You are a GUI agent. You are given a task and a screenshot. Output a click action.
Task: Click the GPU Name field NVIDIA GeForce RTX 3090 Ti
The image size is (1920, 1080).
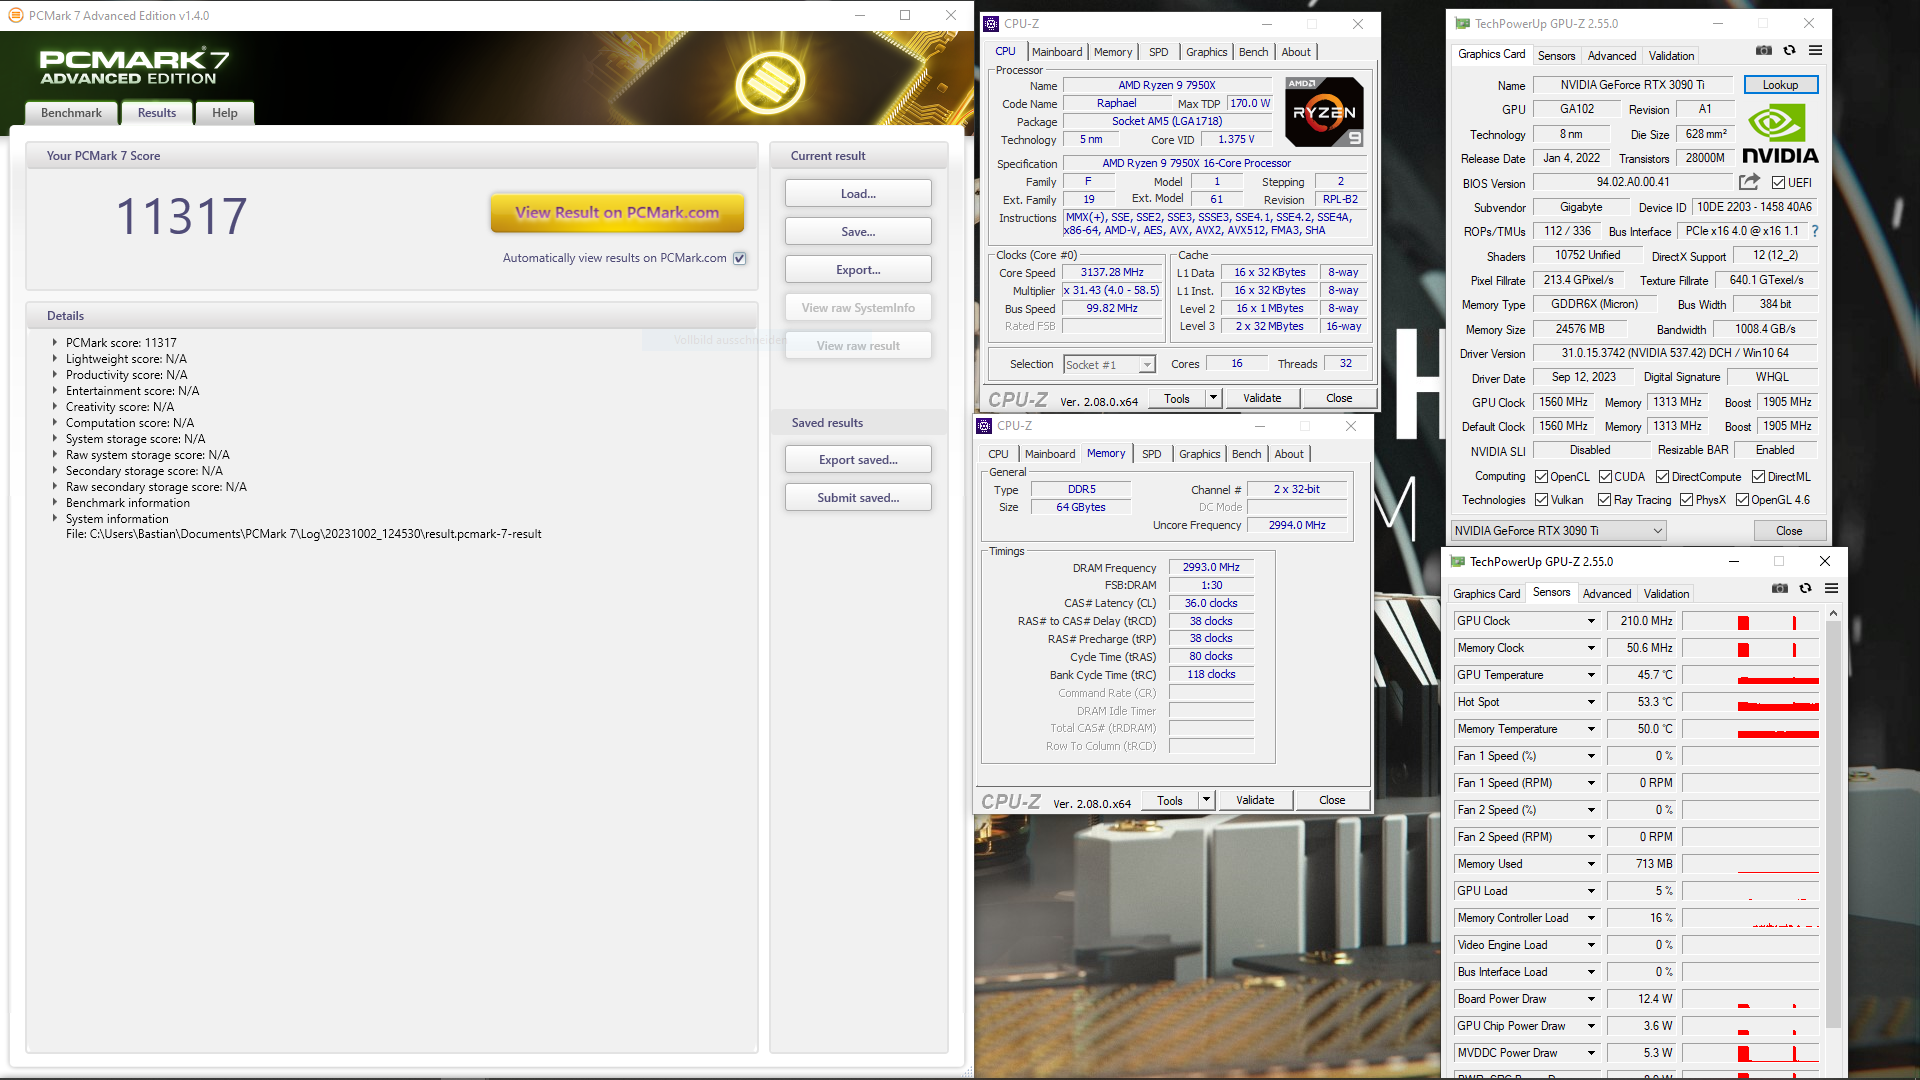click(x=1633, y=85)
